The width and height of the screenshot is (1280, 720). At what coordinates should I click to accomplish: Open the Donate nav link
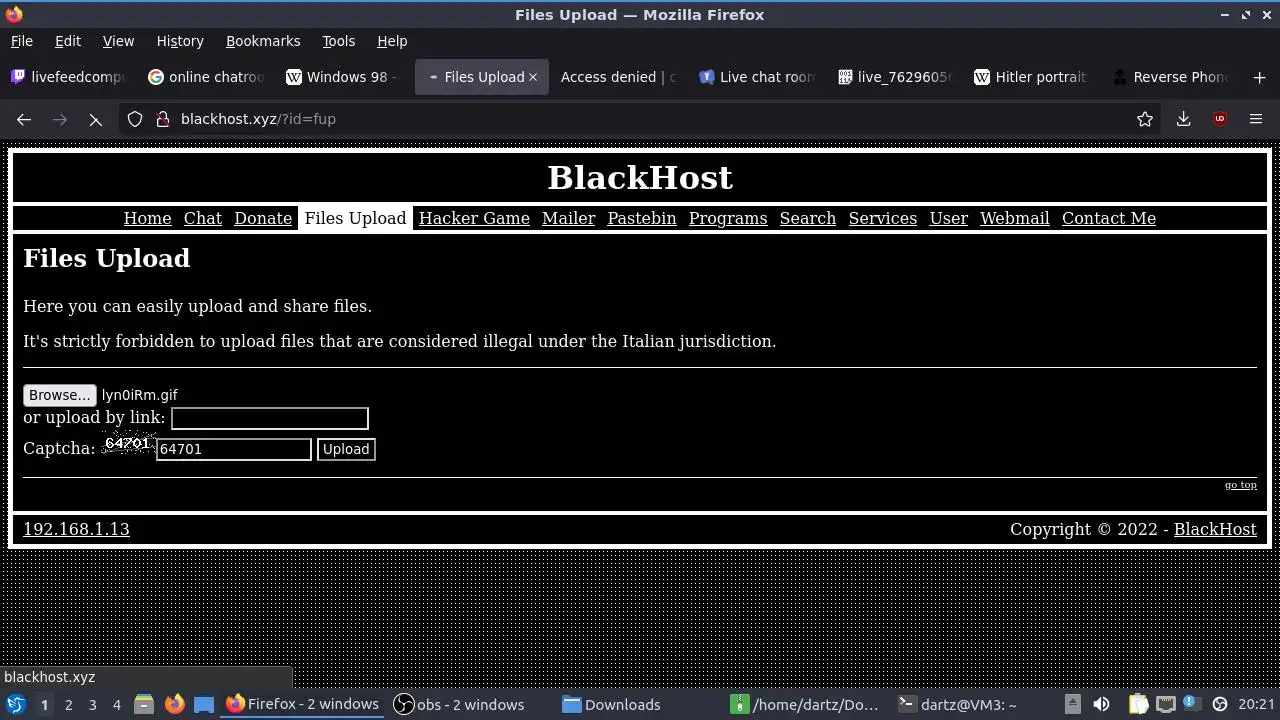click(x=263, y=218)
